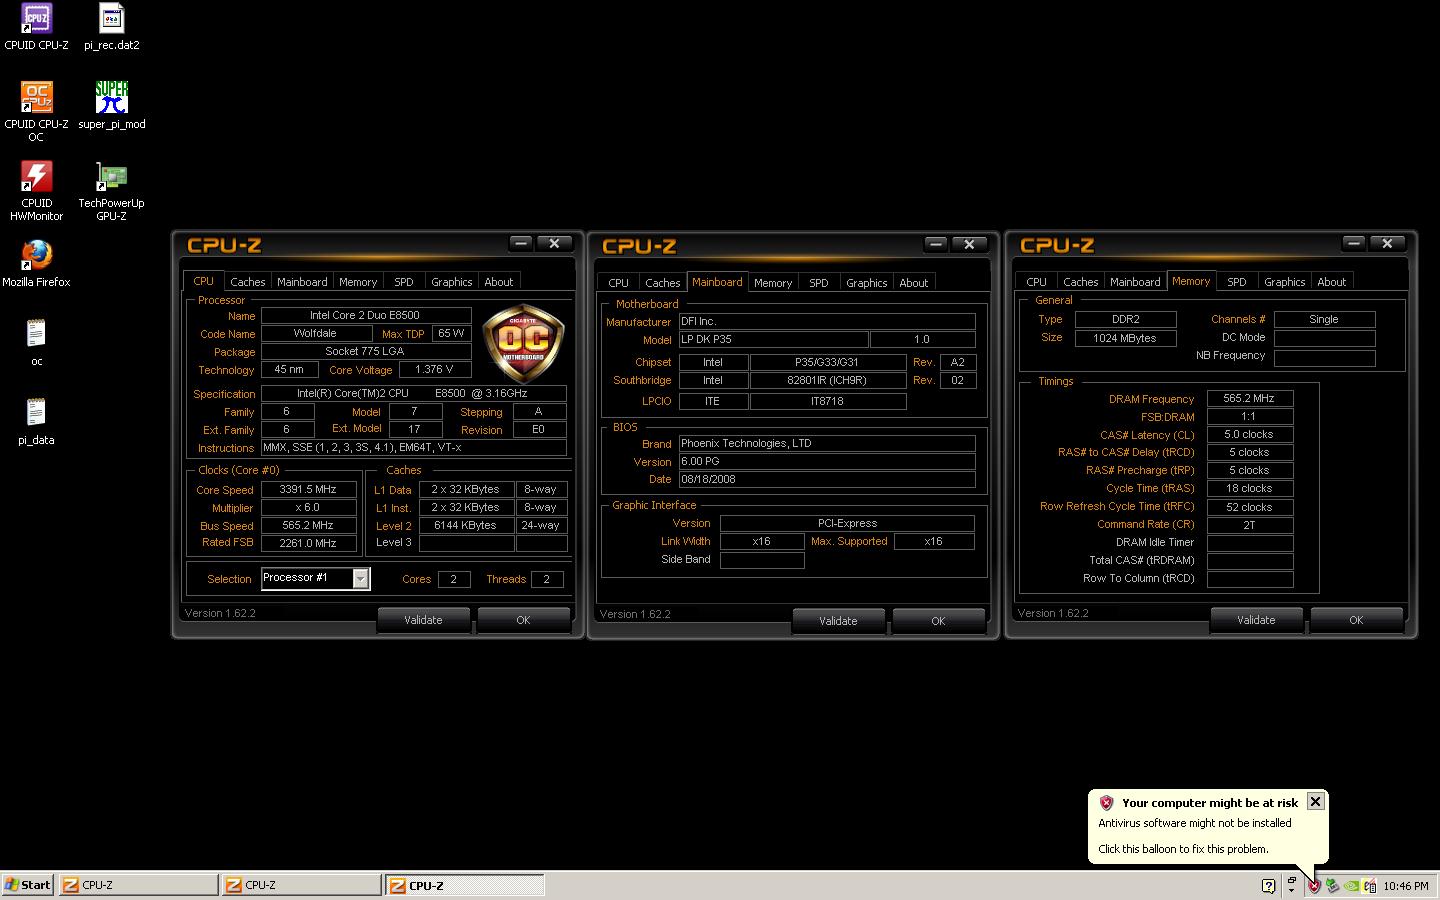Open the oc text file icon

tap(36, 342)
